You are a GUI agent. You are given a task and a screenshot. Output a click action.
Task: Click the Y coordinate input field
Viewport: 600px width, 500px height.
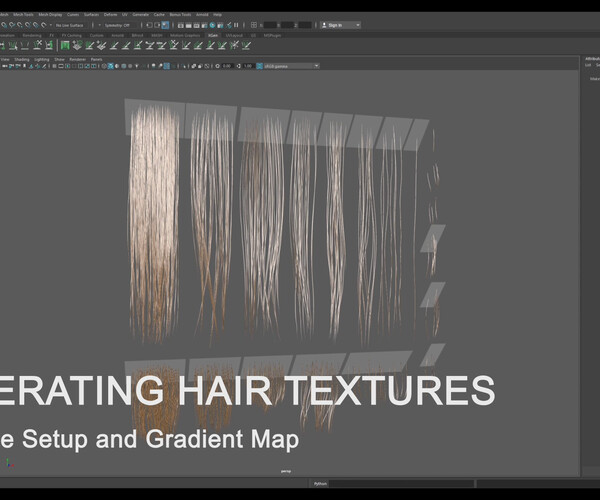click(287, 25)
